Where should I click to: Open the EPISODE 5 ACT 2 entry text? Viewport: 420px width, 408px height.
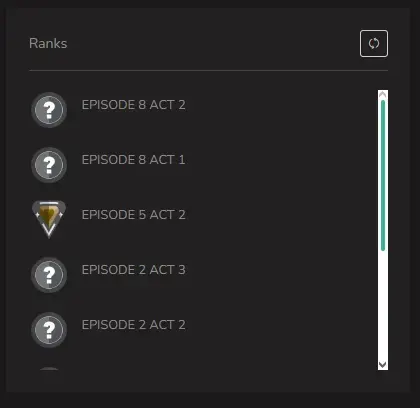133,215
